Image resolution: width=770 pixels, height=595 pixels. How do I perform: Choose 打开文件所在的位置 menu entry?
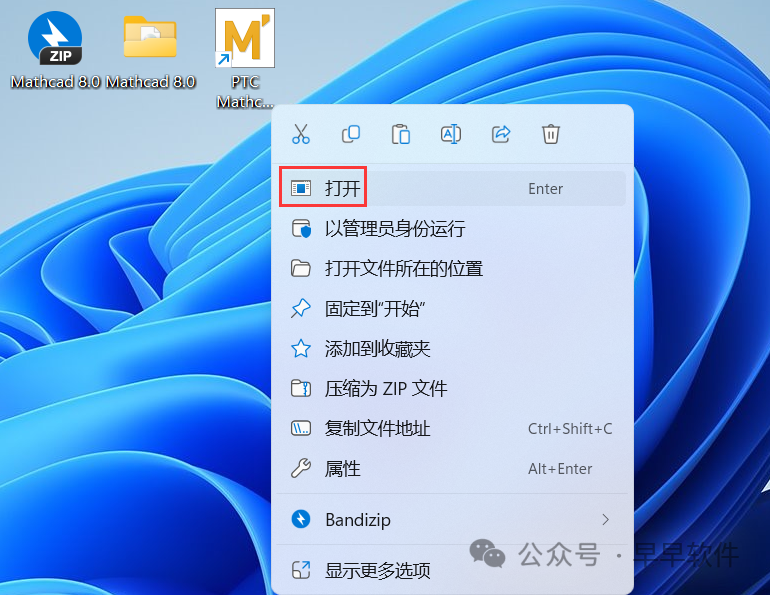[452, 269]
